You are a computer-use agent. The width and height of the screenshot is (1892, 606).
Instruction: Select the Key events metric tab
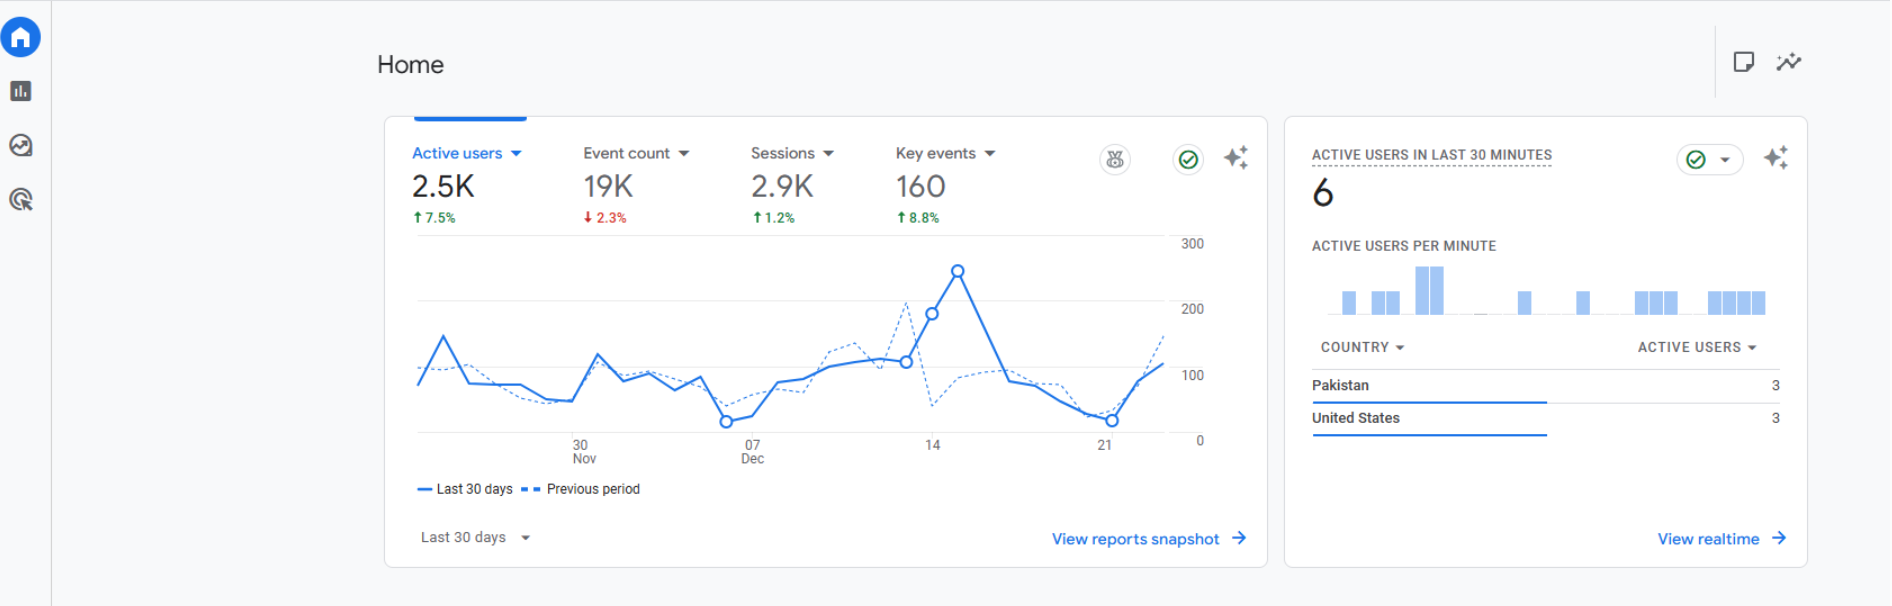[x=935, y=154]
